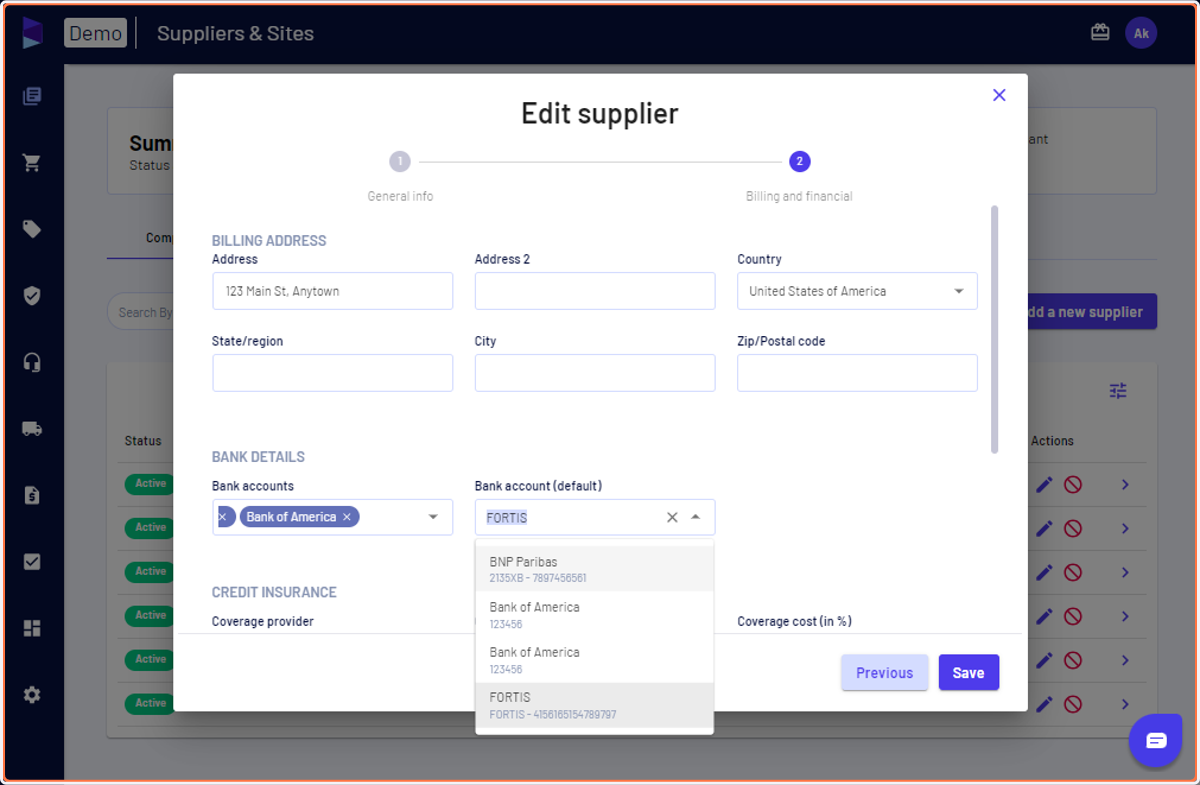Image resolution: width=1200 pixels, height=785 pixels.
Task: Open the invoice dollar sidebar icon
Action: point(32,495)
